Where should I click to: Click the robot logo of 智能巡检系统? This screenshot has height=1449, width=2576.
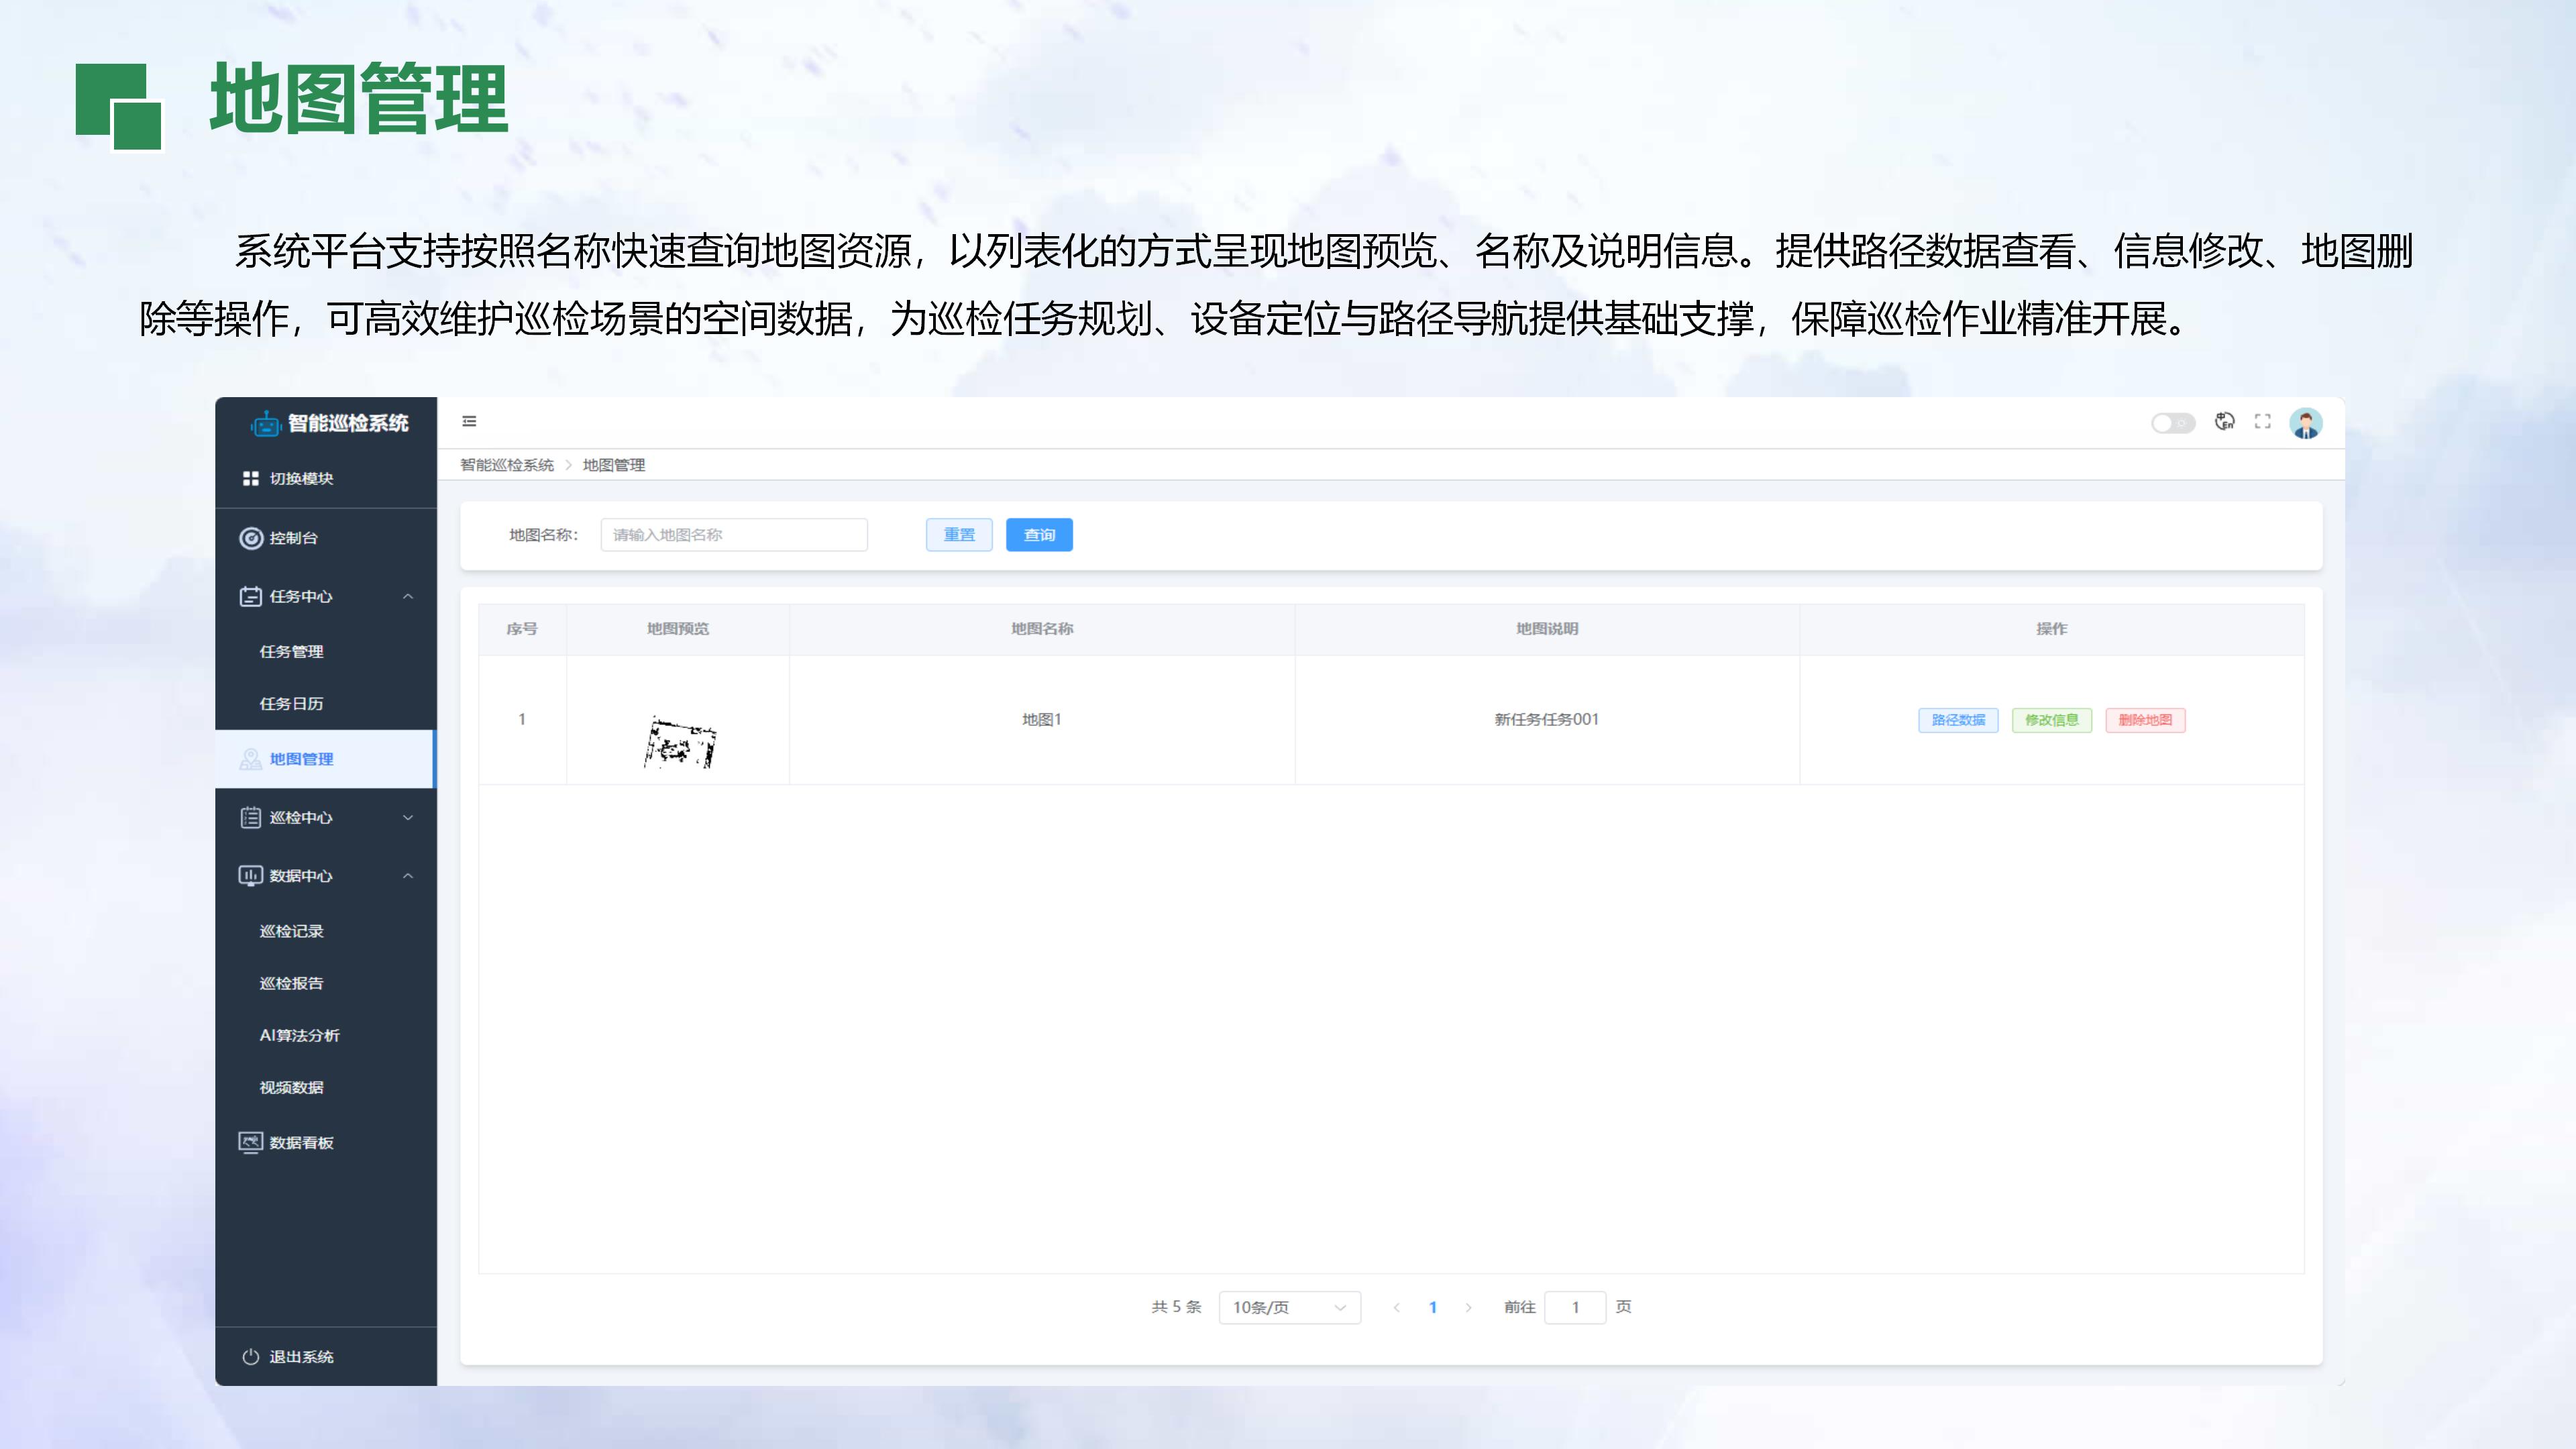266,424
